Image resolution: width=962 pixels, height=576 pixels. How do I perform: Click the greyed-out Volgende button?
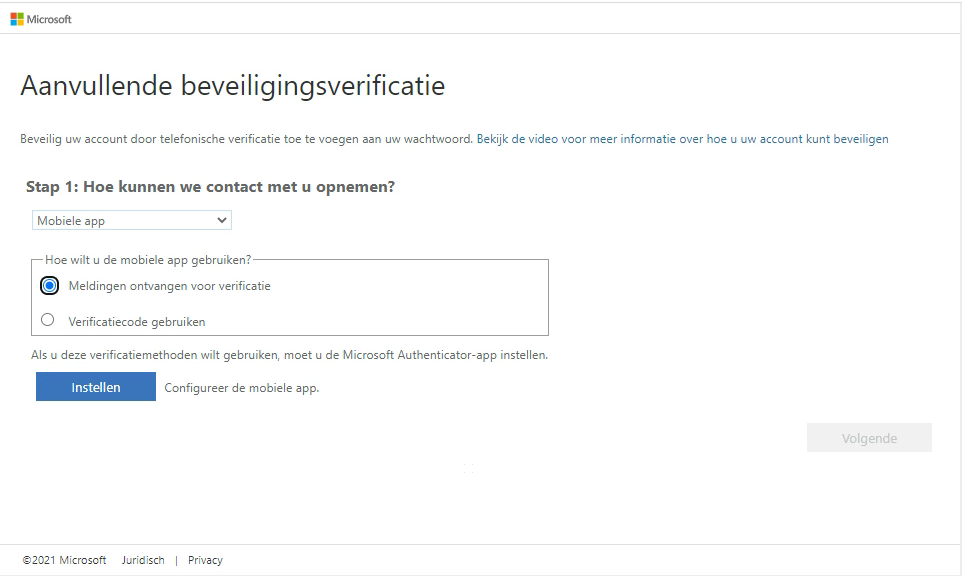869,437
